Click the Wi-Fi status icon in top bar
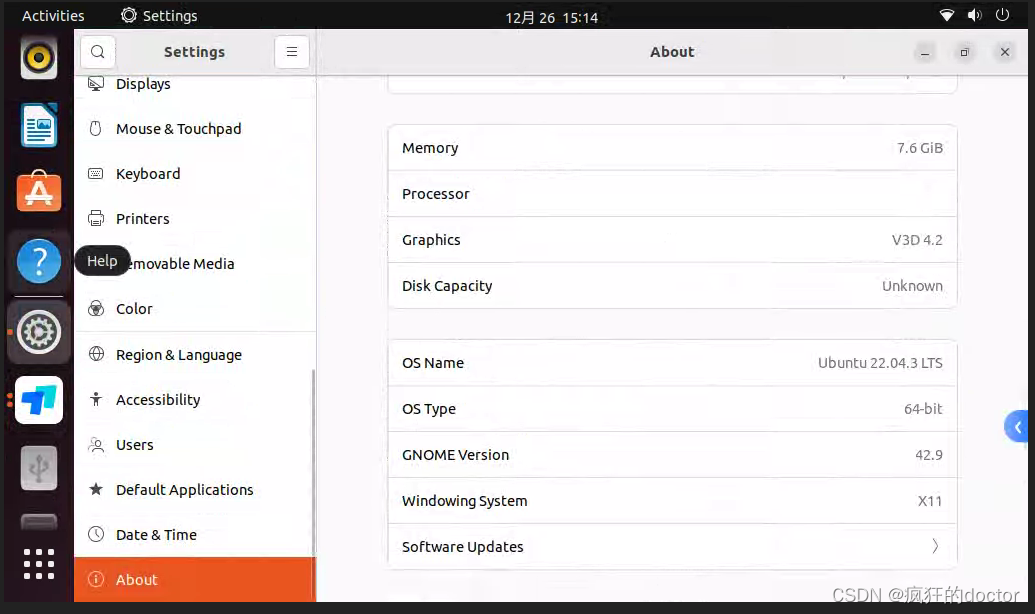Viewport: 1035px width, 614px height. [945, 15]
